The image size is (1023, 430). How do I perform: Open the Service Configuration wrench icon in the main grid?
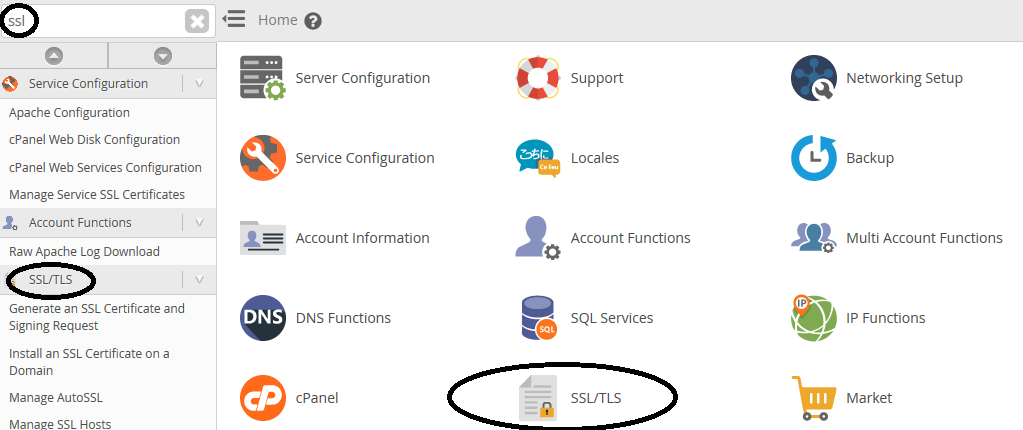pos(263,158)
